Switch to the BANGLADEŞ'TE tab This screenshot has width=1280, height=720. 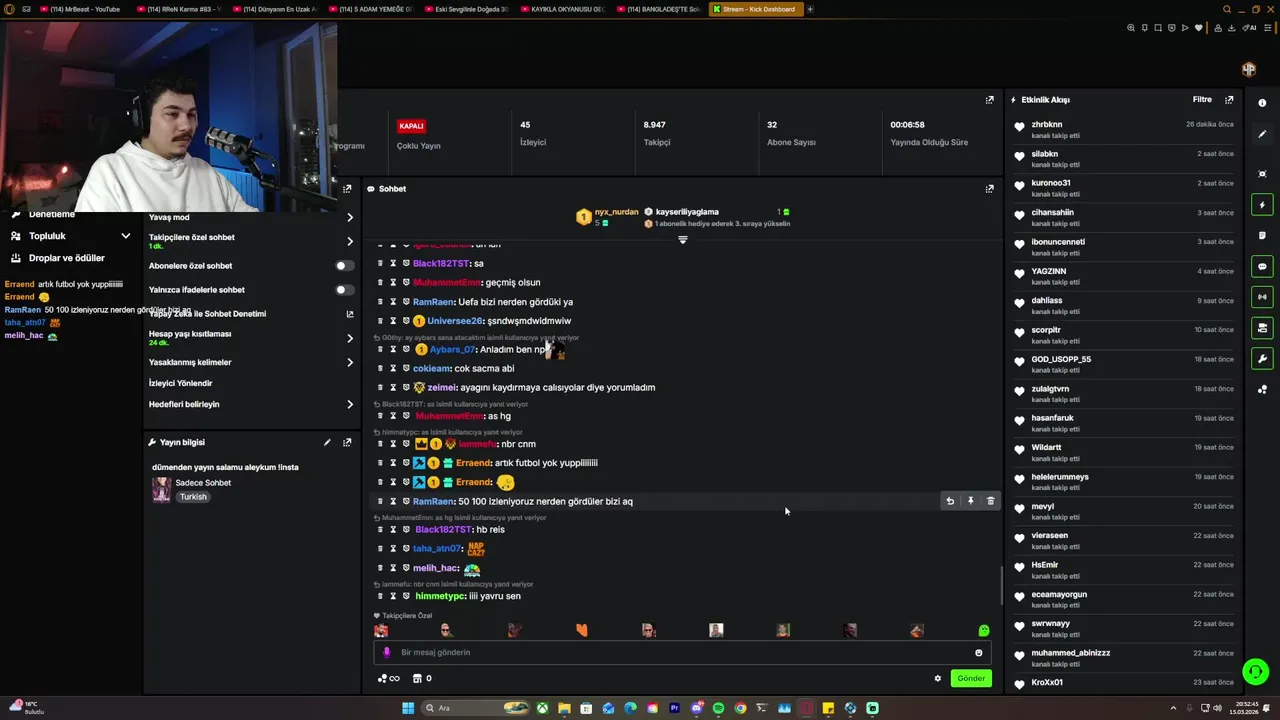pyautogui.click(x=660, y=9)
